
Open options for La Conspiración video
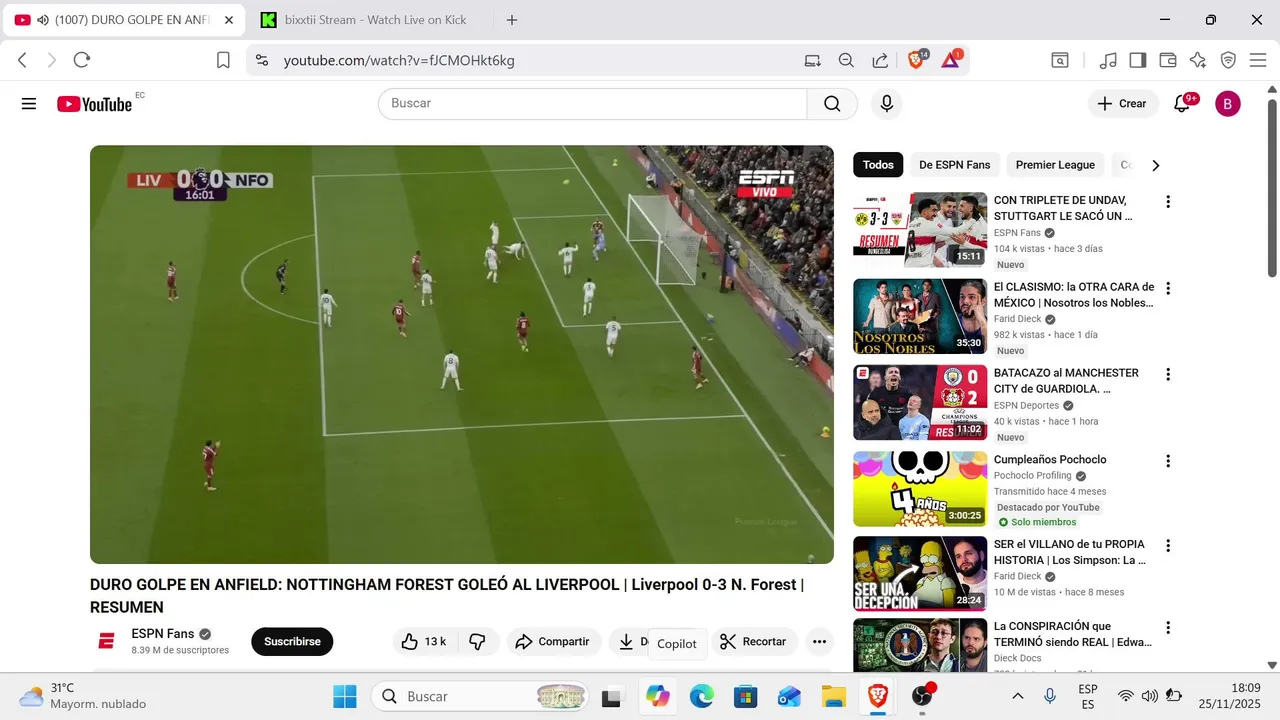(1167, 628)
